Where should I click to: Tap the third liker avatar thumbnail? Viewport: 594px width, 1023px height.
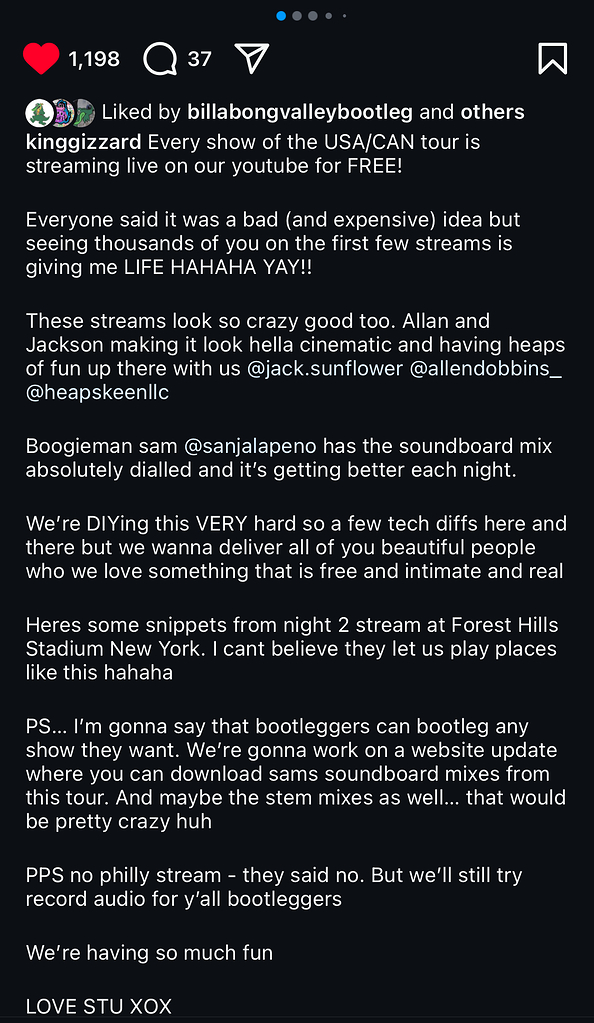[84, 113]
